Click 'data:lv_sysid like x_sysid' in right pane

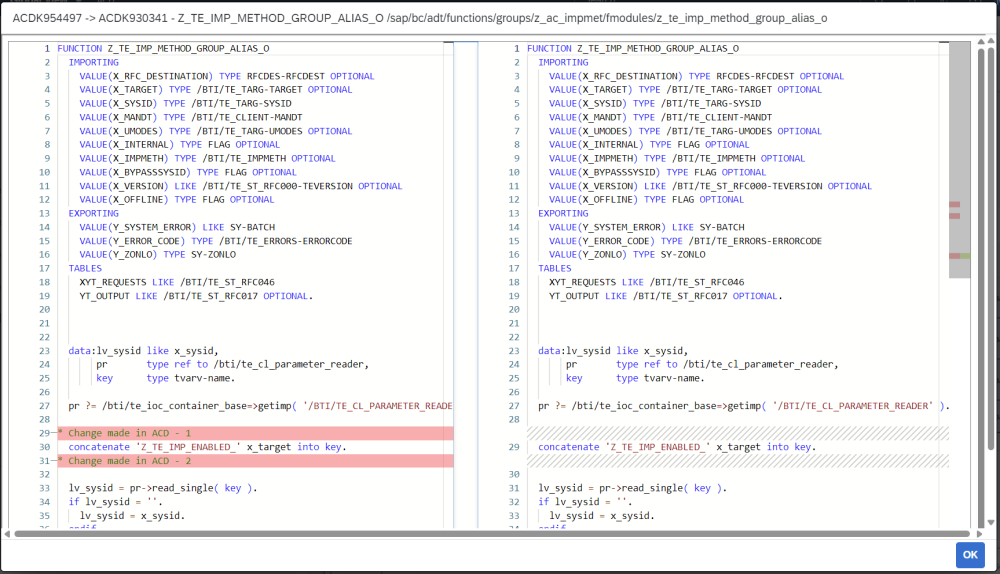(613, 351)
